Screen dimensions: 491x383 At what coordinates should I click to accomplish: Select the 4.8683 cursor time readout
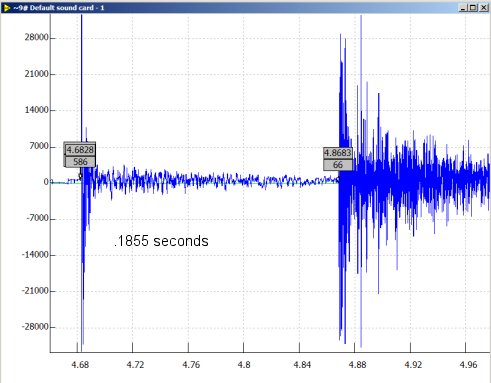pos(338,153)
